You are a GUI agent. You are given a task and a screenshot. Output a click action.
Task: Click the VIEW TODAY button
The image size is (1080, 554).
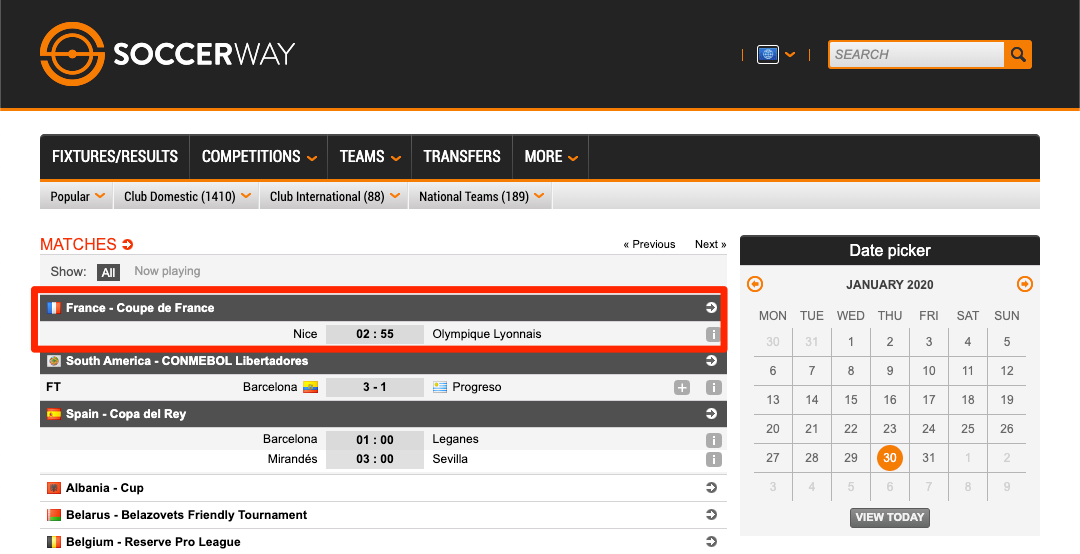click(x=890, y=517)
